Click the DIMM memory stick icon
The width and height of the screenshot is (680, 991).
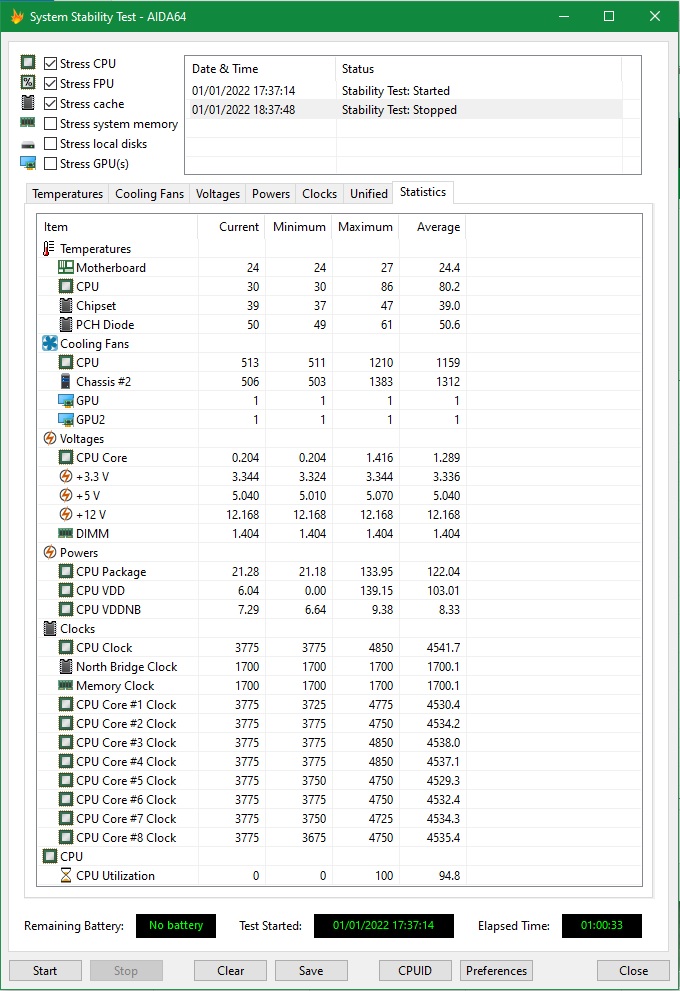coord(66,533)
